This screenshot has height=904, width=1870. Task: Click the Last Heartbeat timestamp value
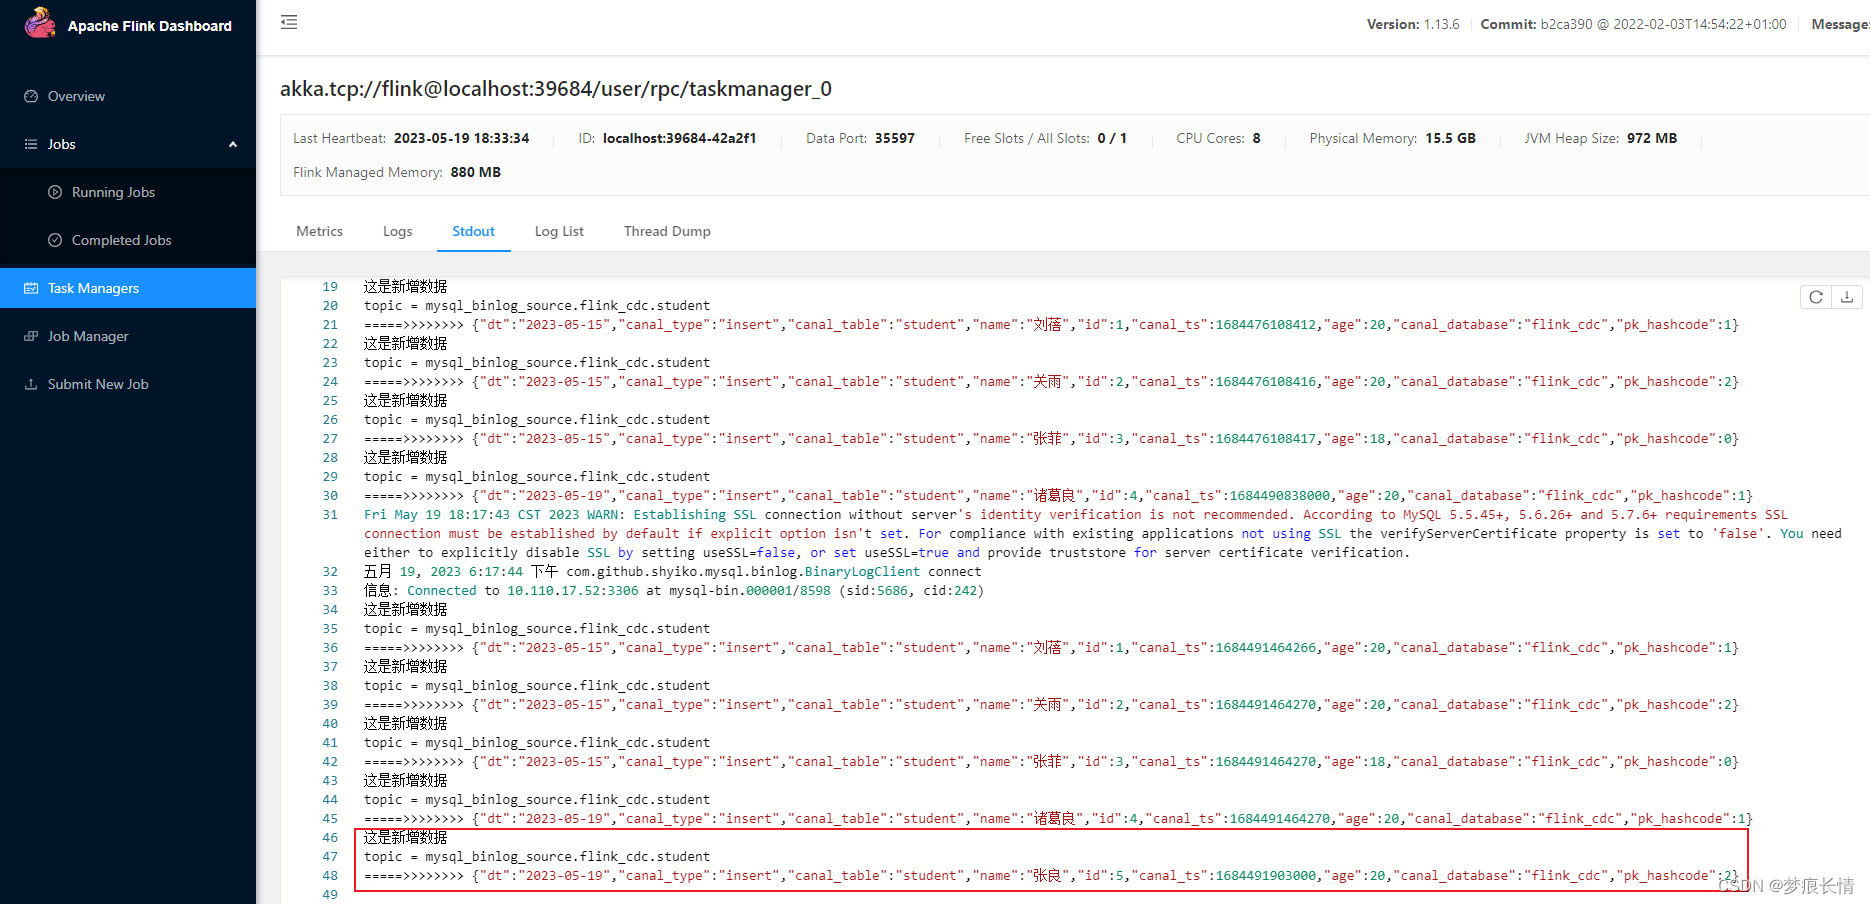(x=461, y=138)
